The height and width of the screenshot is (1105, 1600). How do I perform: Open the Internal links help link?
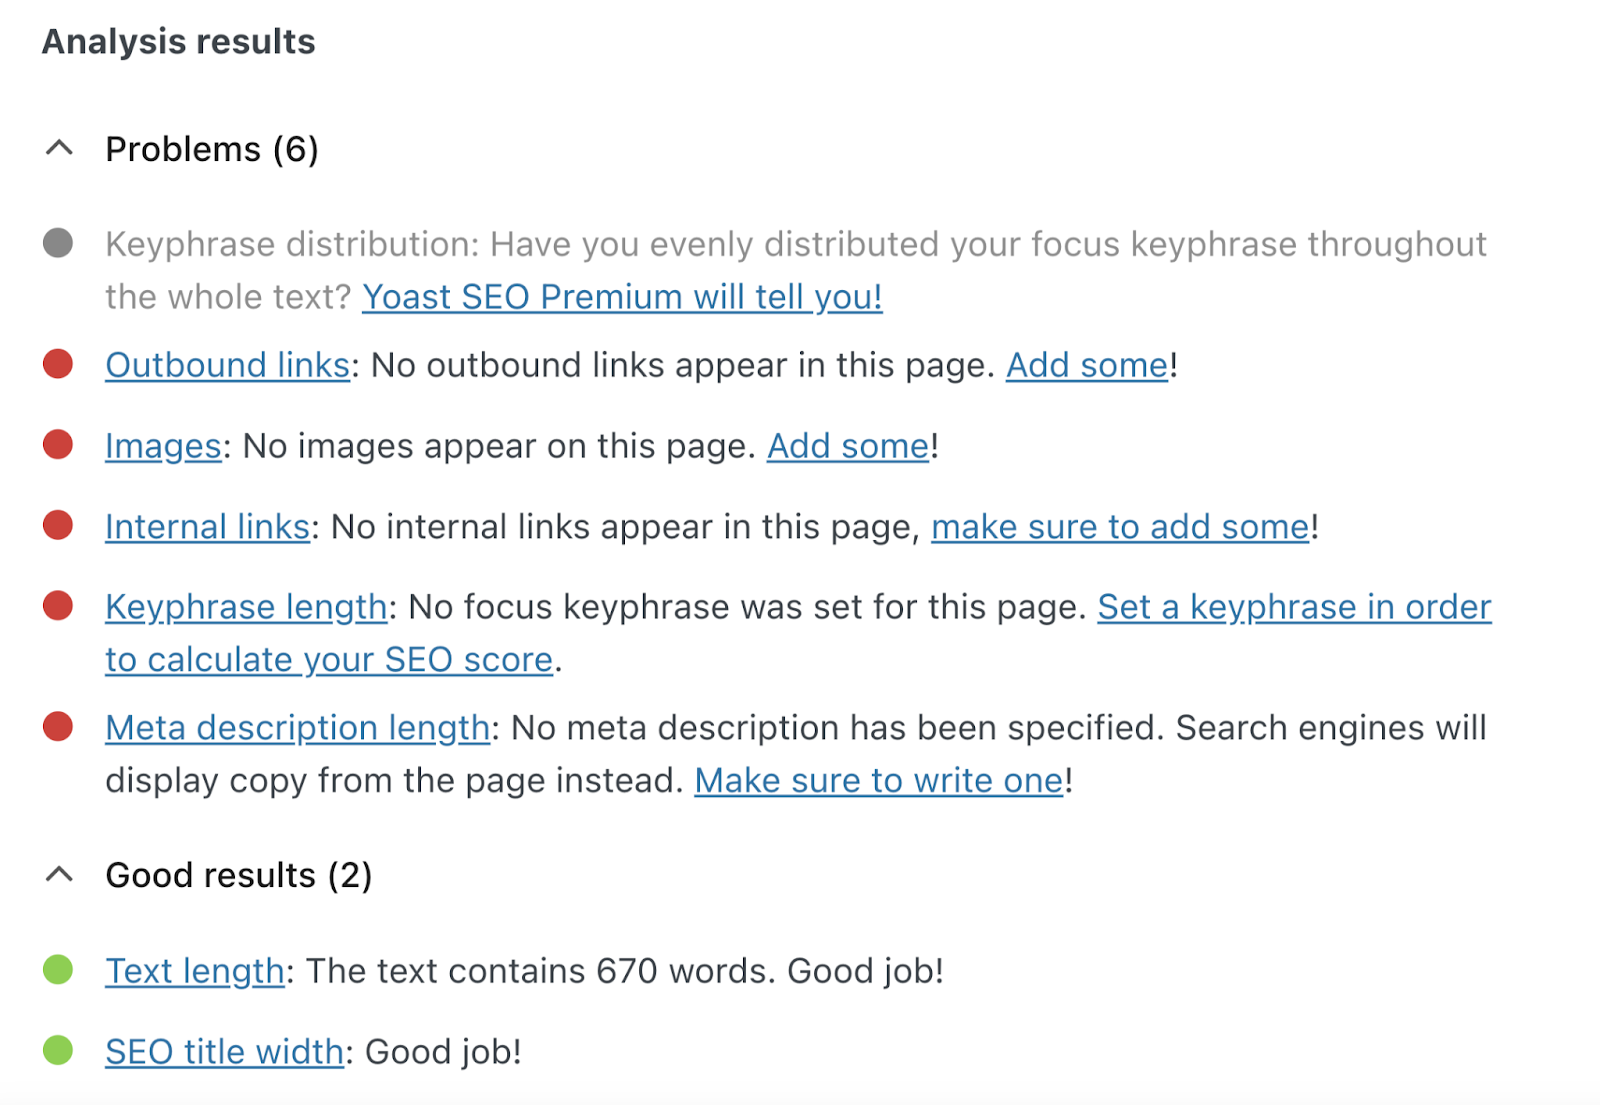[206, 526]
